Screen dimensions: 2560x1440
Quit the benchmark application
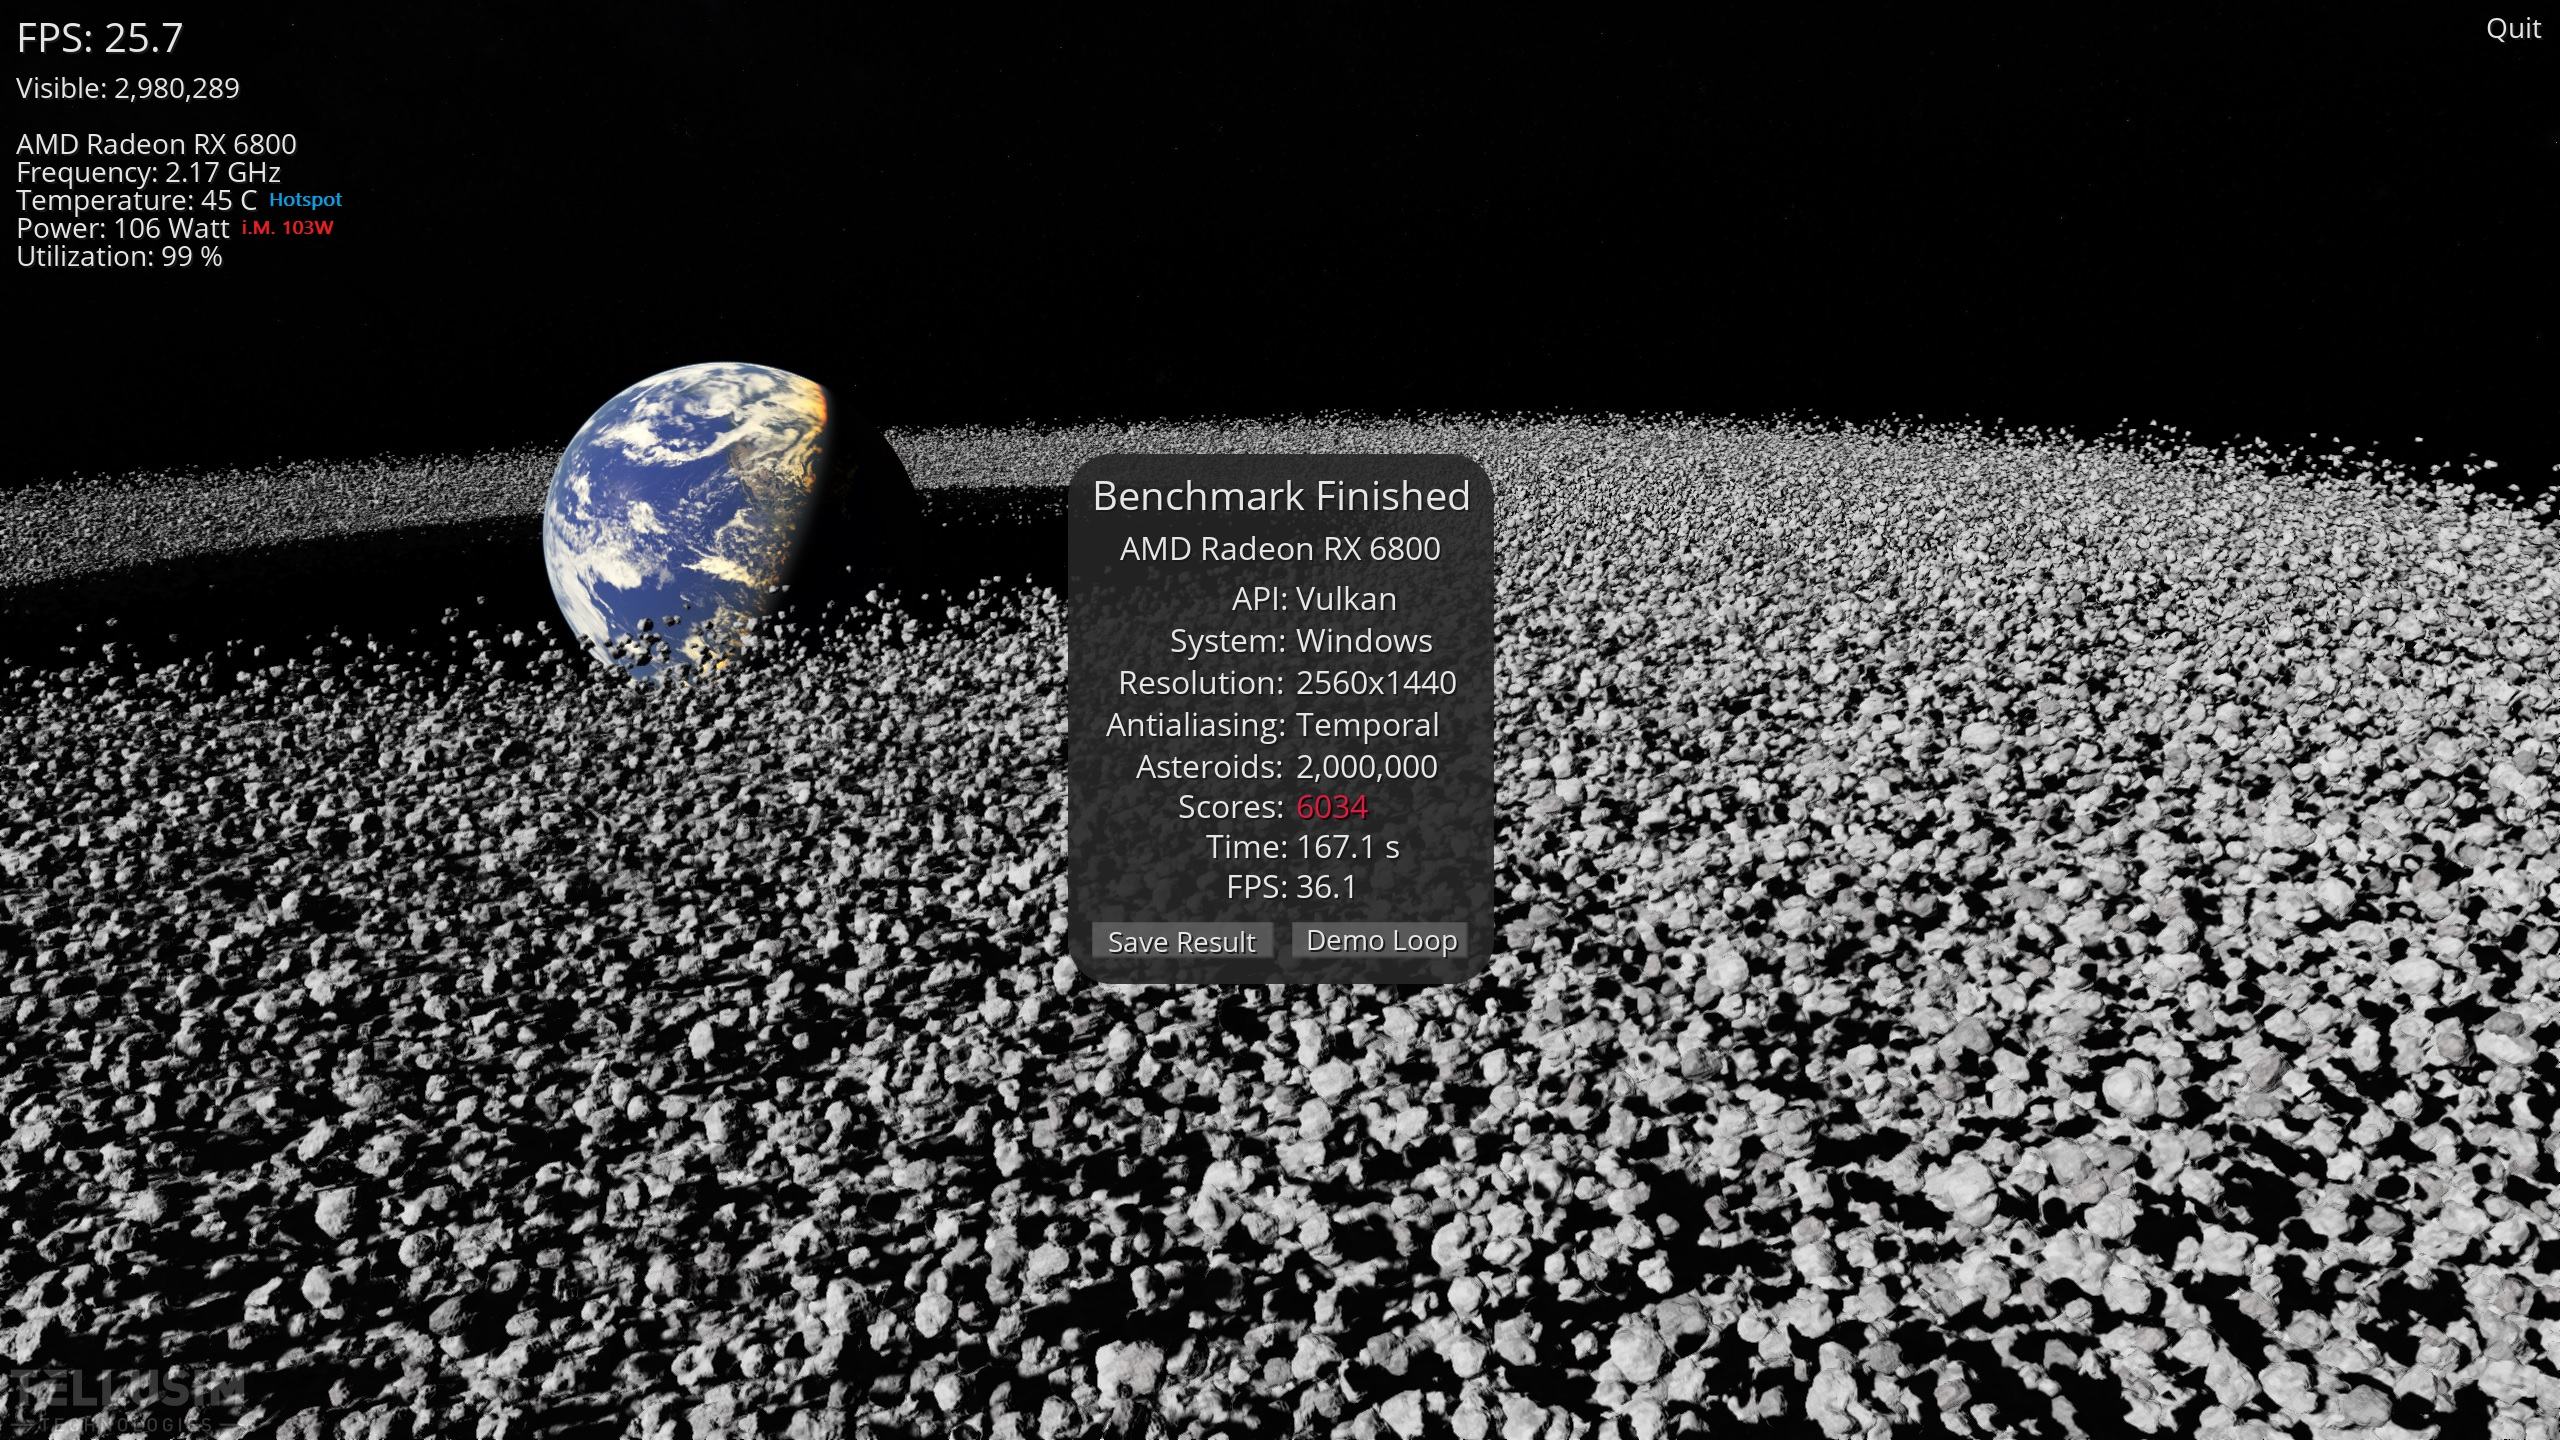click(x=2513, y=28)
